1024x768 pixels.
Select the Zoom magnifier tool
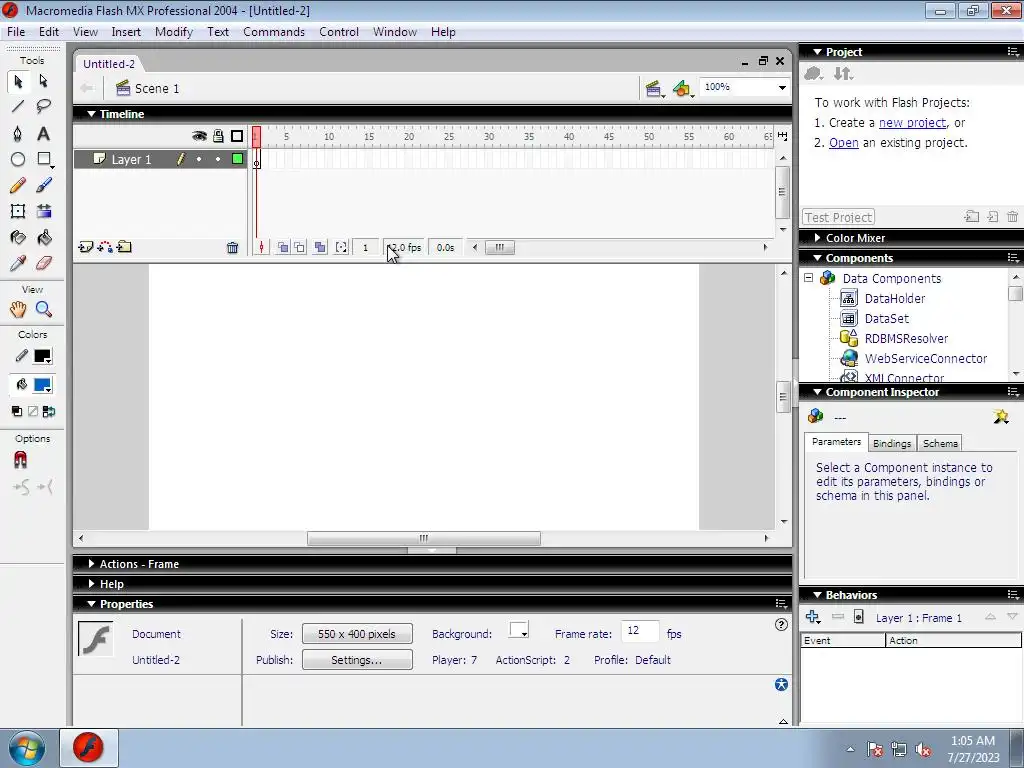click(43, 310)
